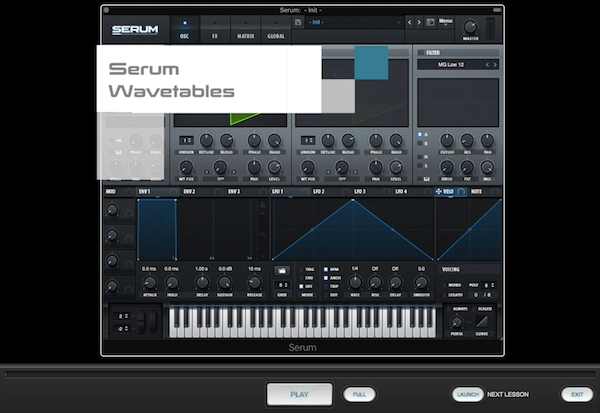
Task: Switch to the GLOBAL tab
Action: [x=276, y=29]
